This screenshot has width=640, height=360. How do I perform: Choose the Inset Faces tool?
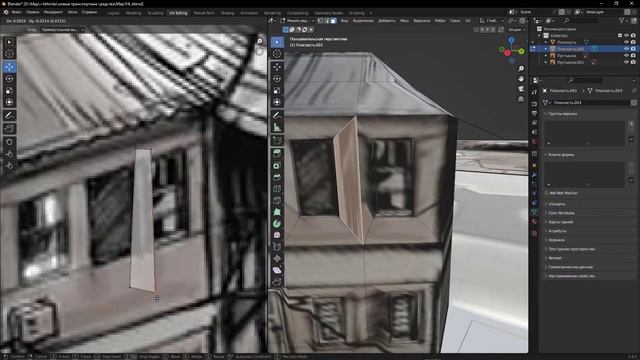click(277, 165)
